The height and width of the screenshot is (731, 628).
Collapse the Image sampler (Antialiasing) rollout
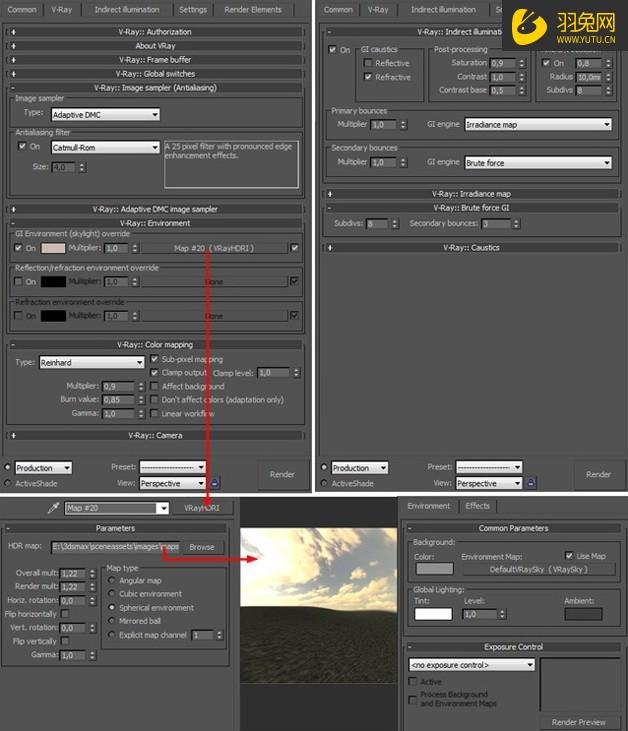155,88
